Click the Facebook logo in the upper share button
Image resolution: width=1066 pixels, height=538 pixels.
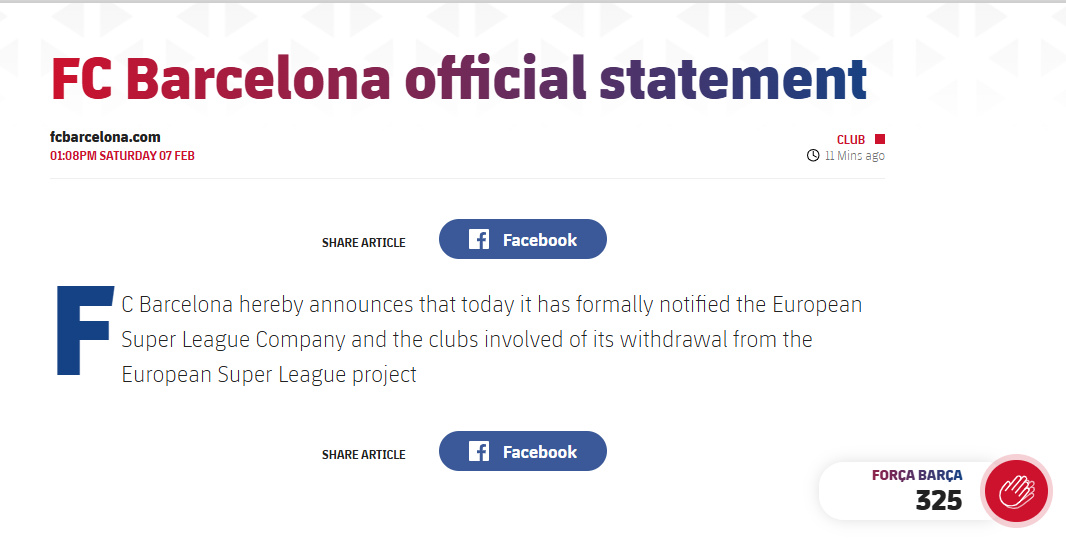coord(479,240)
